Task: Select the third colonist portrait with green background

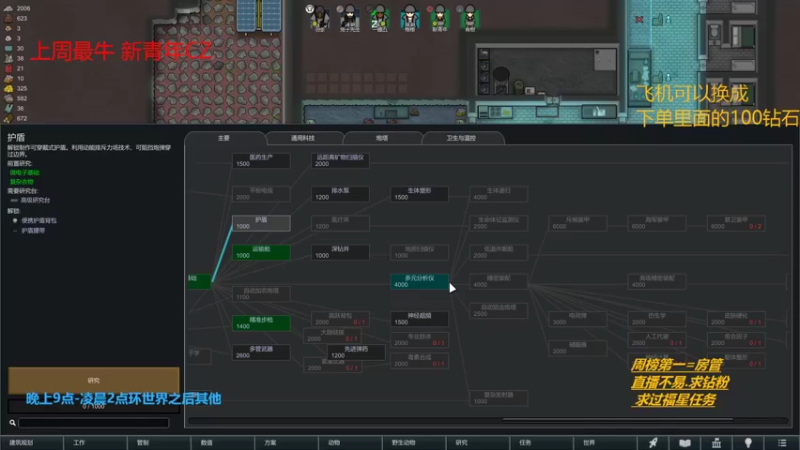Action: click(x=380, y=18)
